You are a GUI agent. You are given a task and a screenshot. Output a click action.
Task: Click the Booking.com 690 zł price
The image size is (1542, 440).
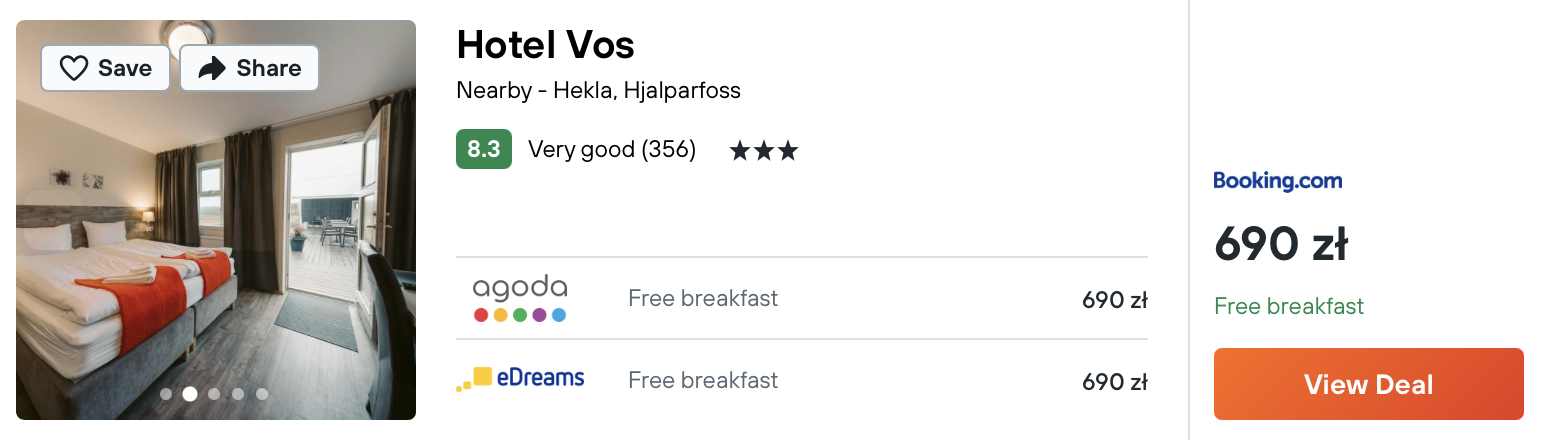(x=1281, y=245)
